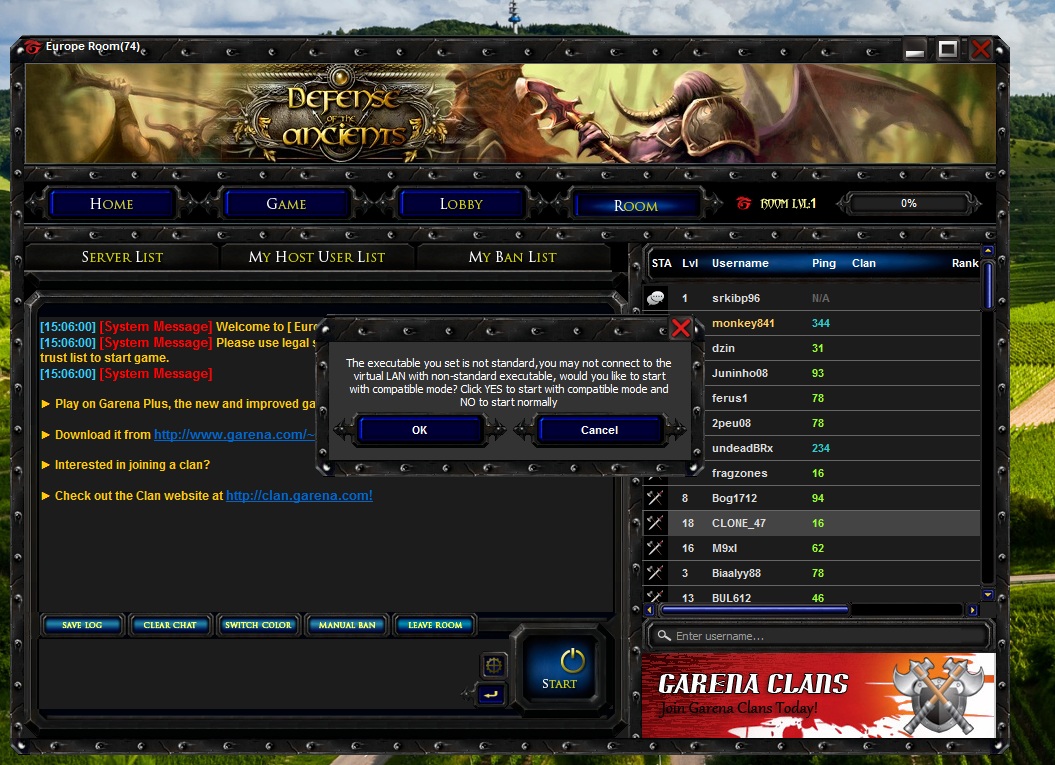Open the Garena Clans banner ad
1055x765 pixels.
tap(819, 695)
